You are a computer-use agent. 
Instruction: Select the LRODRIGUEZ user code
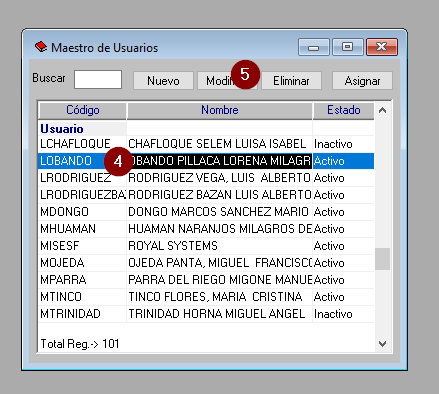(76, 178)
